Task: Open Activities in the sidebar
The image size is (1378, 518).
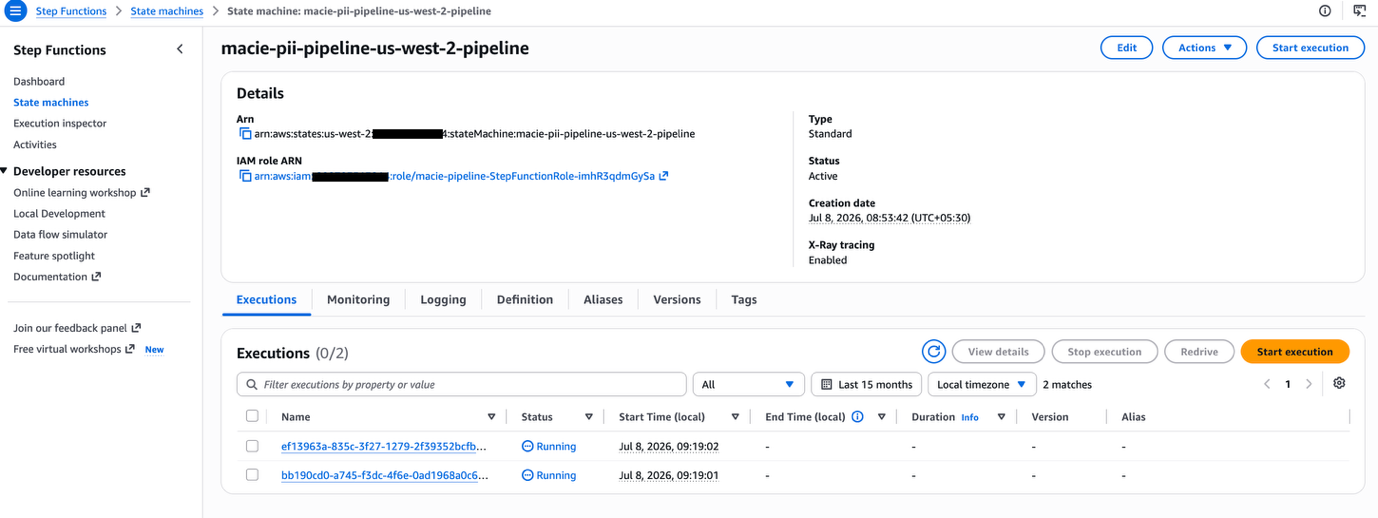Action: point(35,145)
